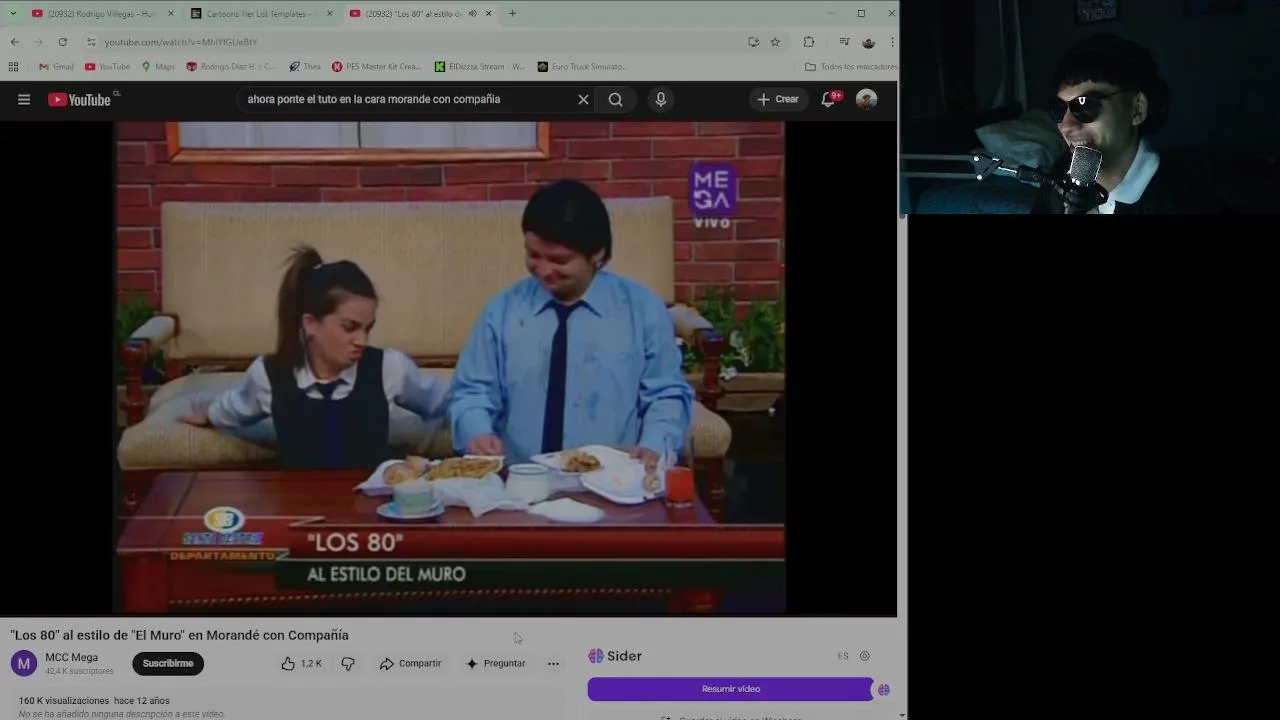Open the YouTube bookmark
Viewport: 1280px width, 720px height.
107,67
